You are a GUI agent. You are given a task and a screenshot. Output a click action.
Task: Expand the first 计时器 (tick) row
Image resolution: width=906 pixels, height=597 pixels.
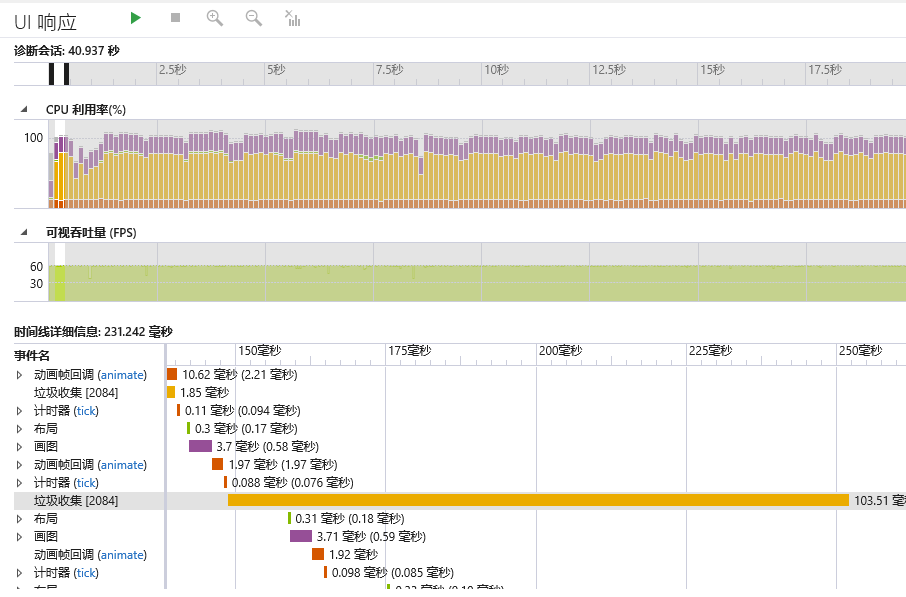click(20, 411)
